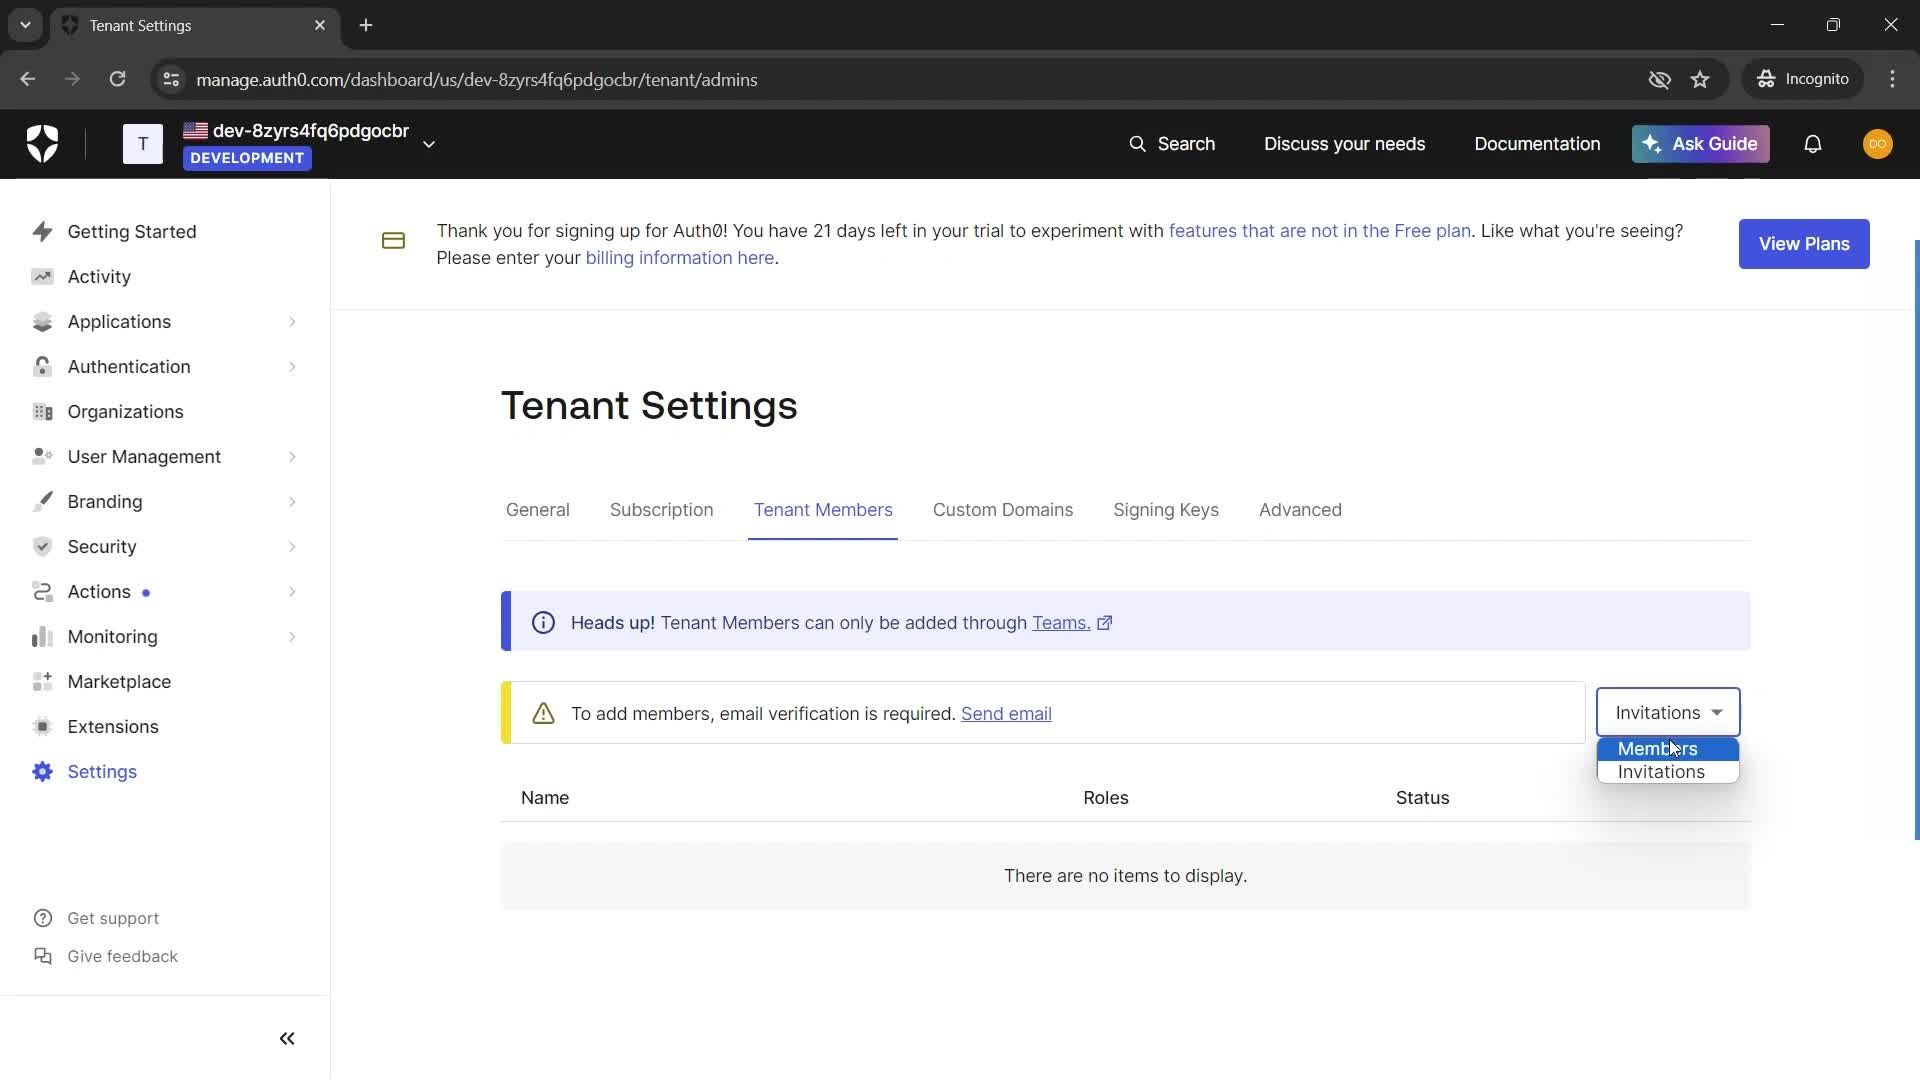The image size is (1920, 1080).
Task: Open the Teams external link icon
Action: 1105,623
